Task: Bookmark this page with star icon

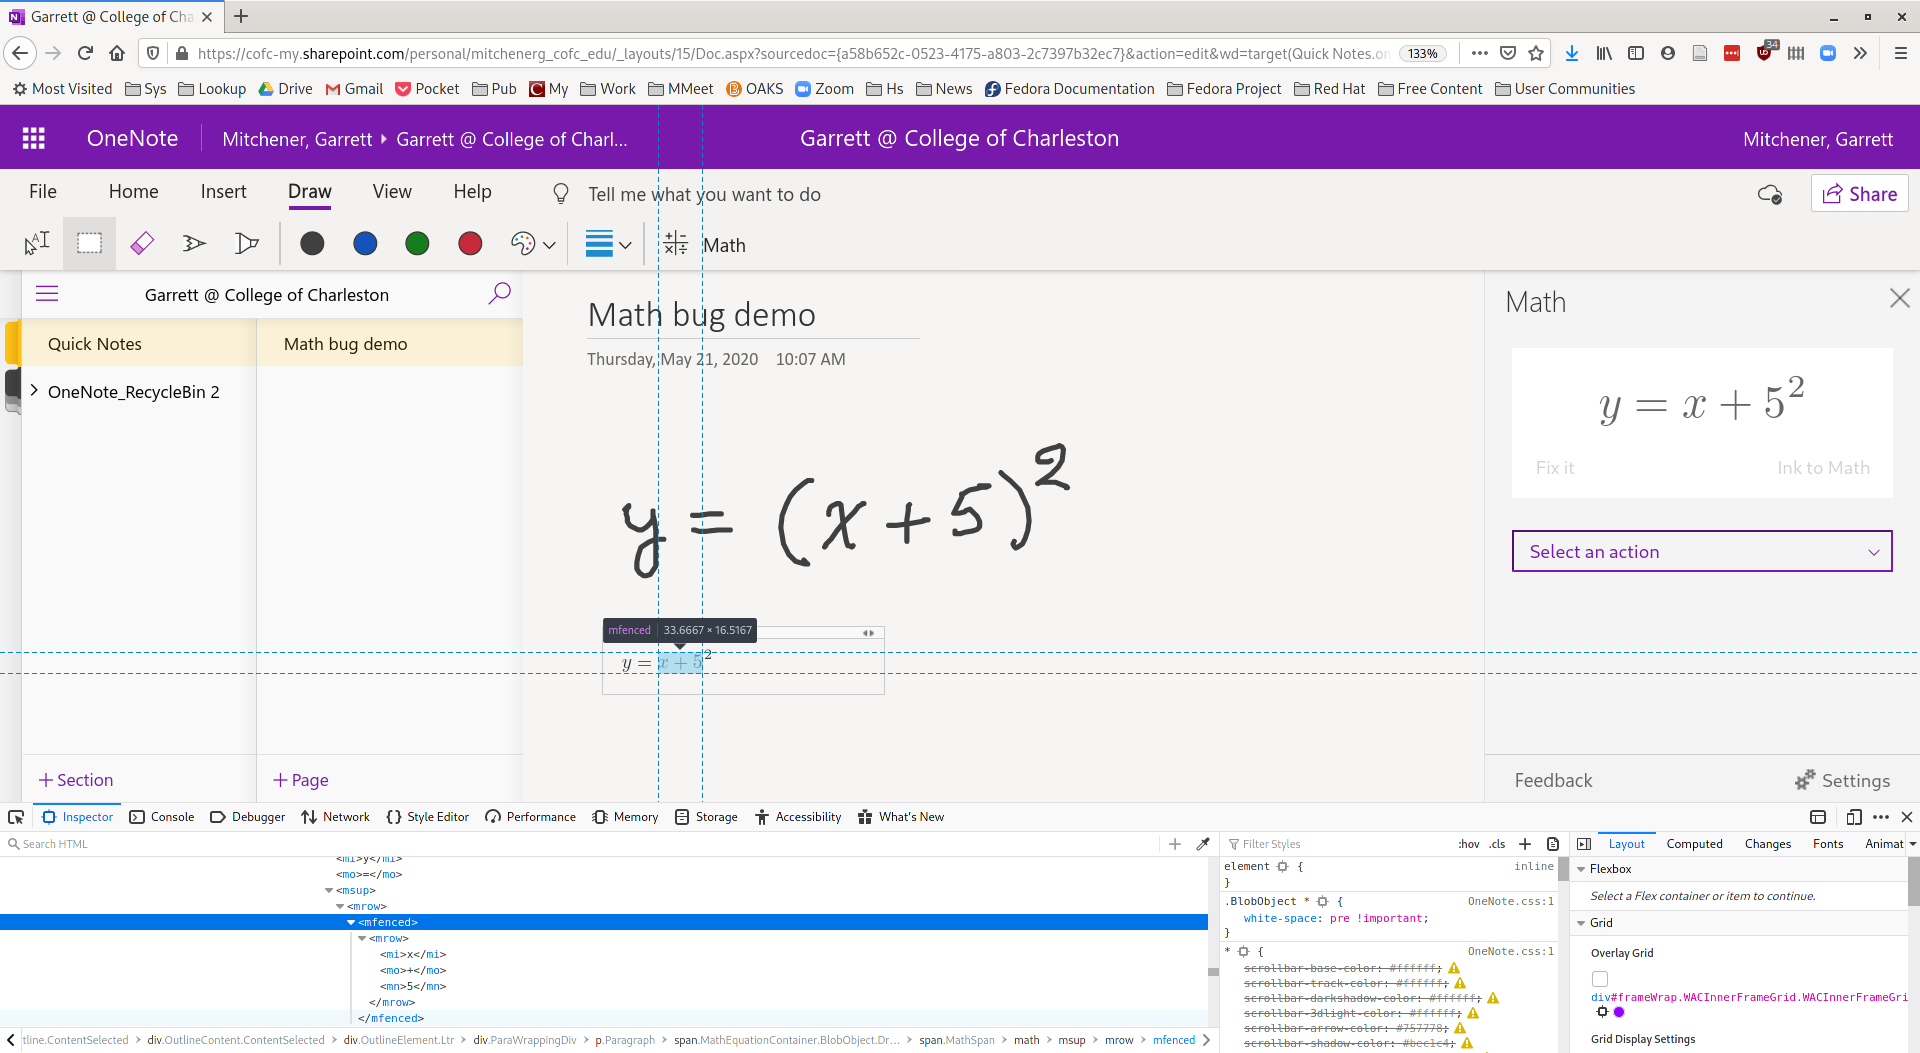Action: (1536, 53)
